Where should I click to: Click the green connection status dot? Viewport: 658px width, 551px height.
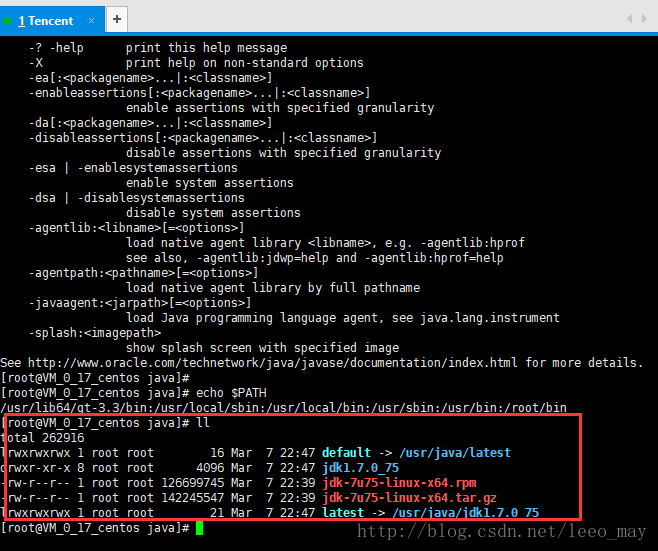tap(7, 21)
